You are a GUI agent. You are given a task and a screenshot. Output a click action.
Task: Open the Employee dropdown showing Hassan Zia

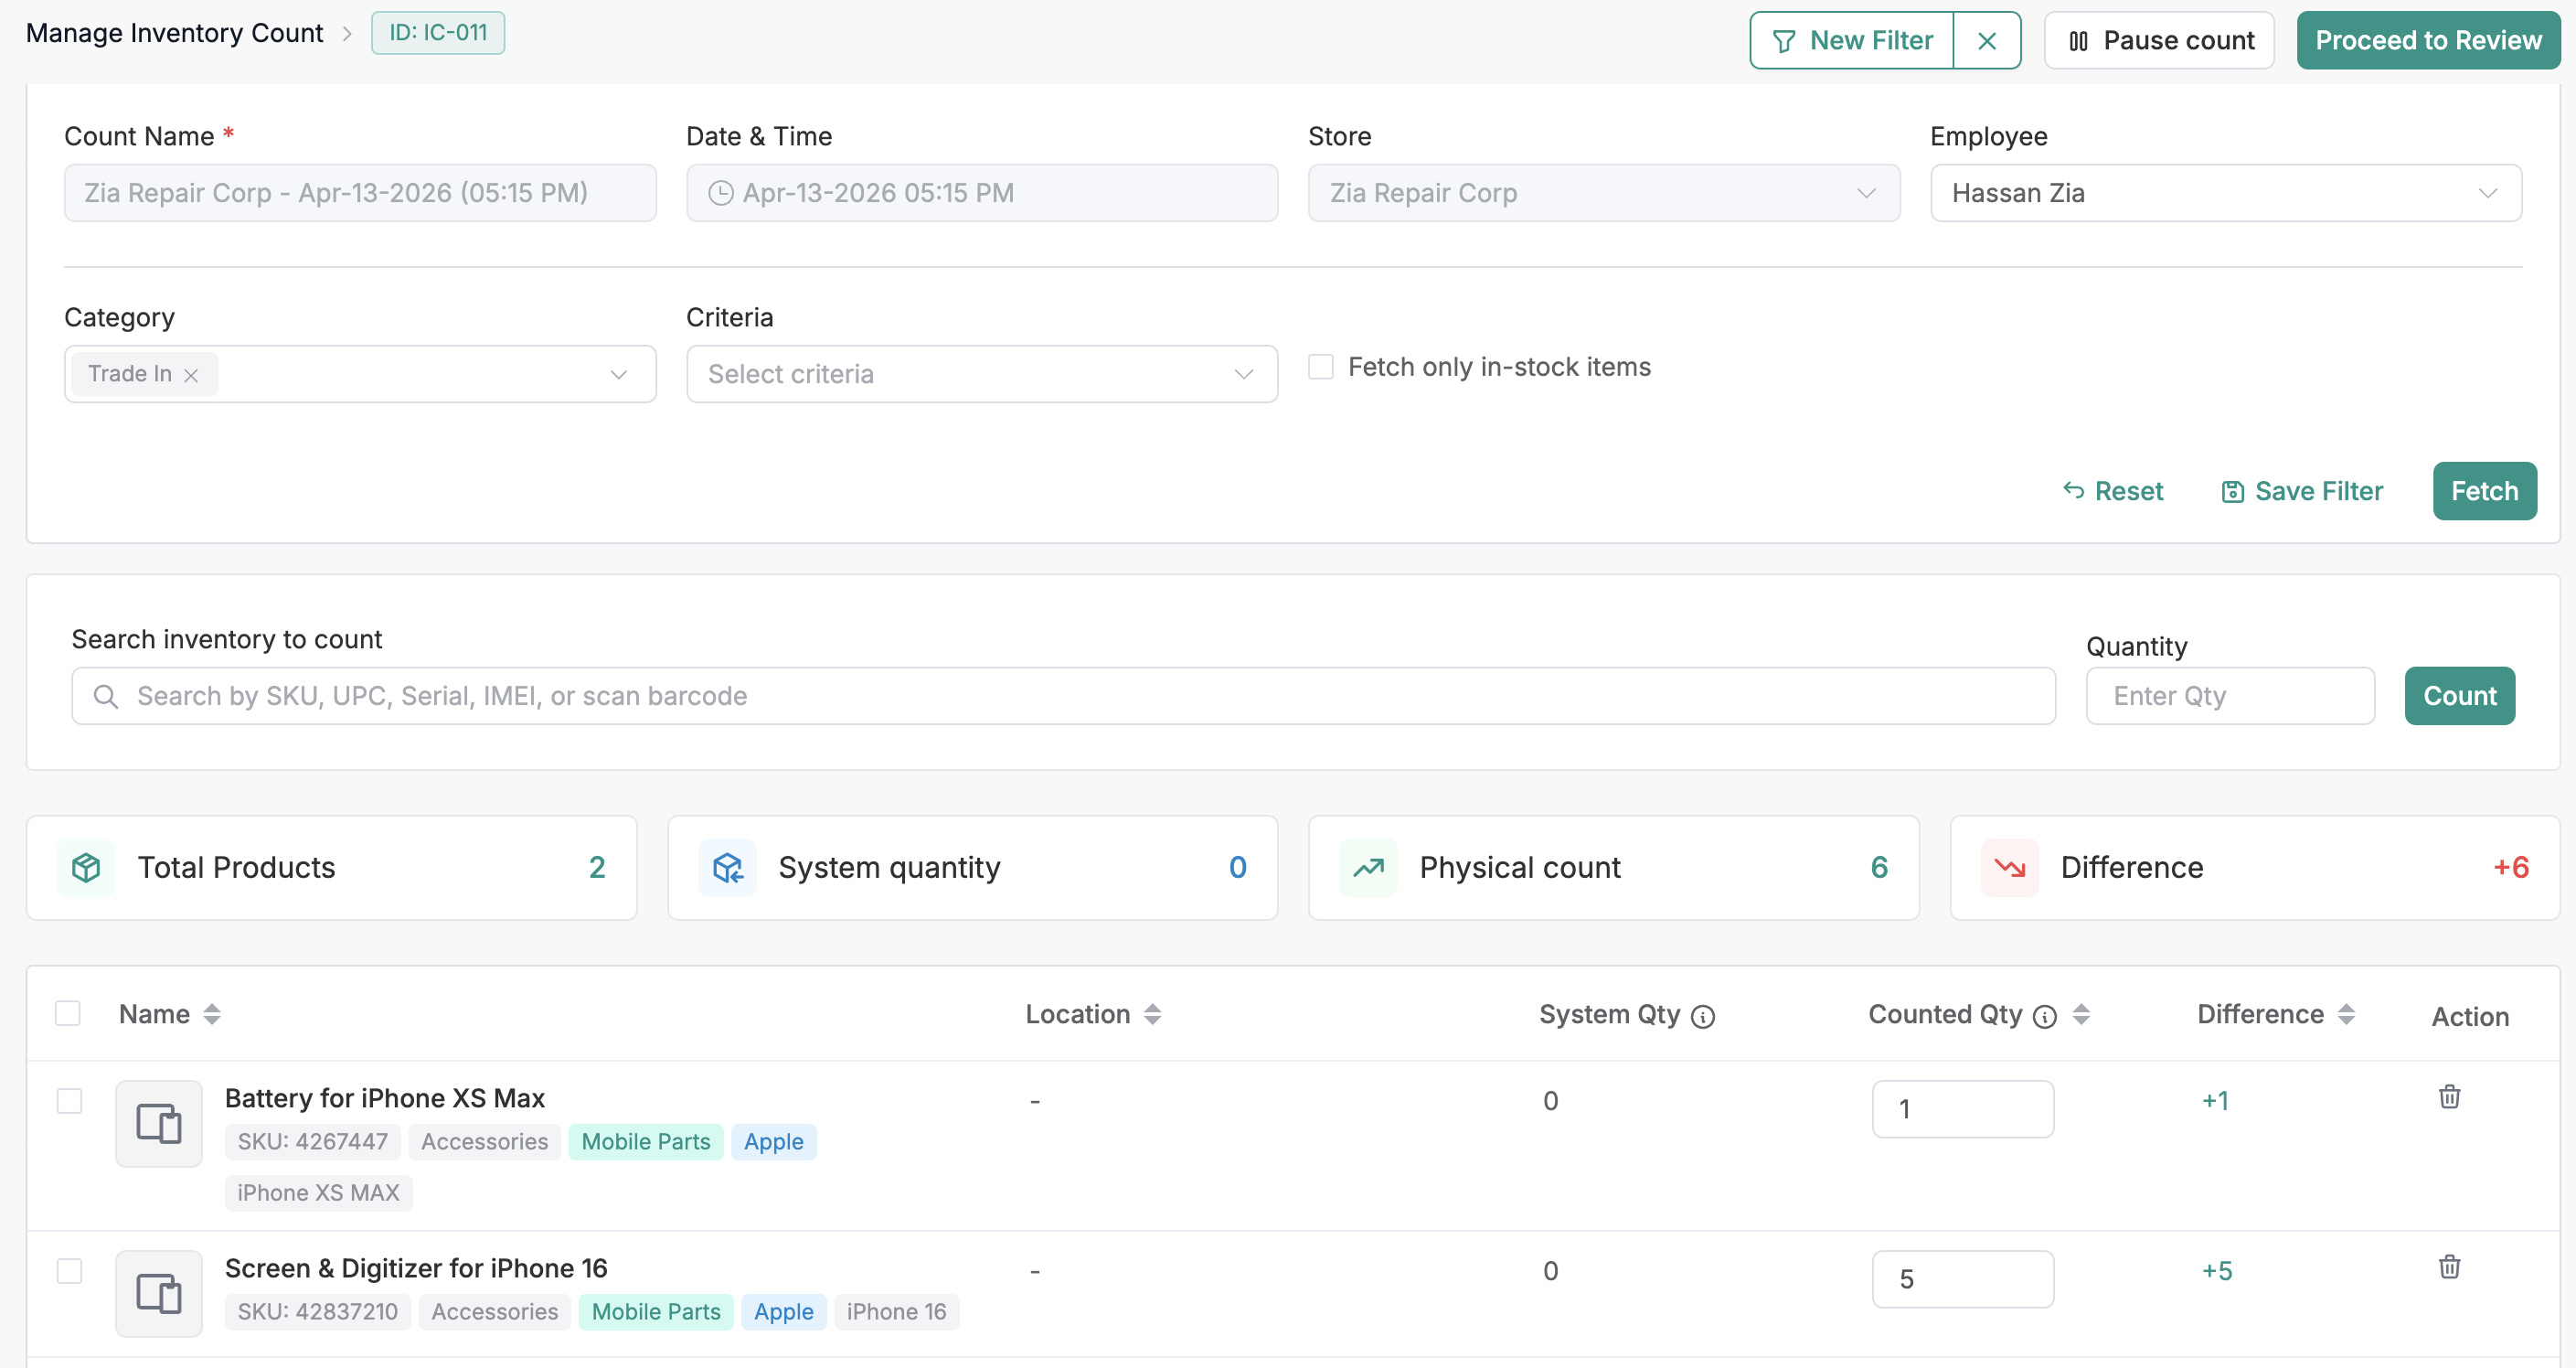click(2225, 193)
